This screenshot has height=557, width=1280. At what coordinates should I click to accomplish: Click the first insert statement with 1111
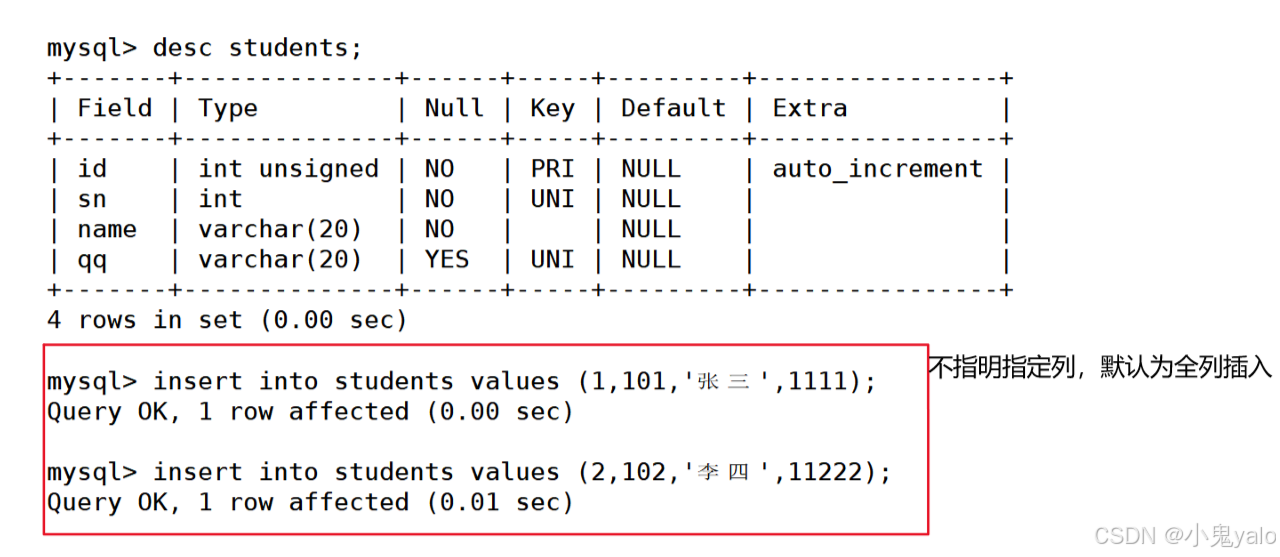point(461,381)
